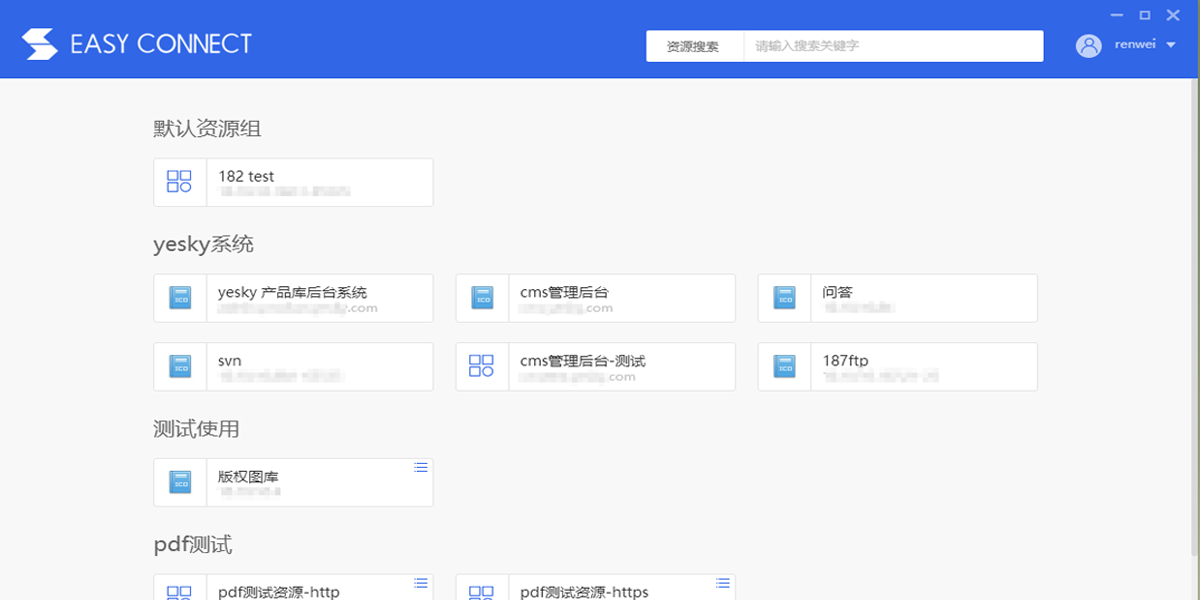
Task: Focus the search keyword input field
Action: pos(892,46)
